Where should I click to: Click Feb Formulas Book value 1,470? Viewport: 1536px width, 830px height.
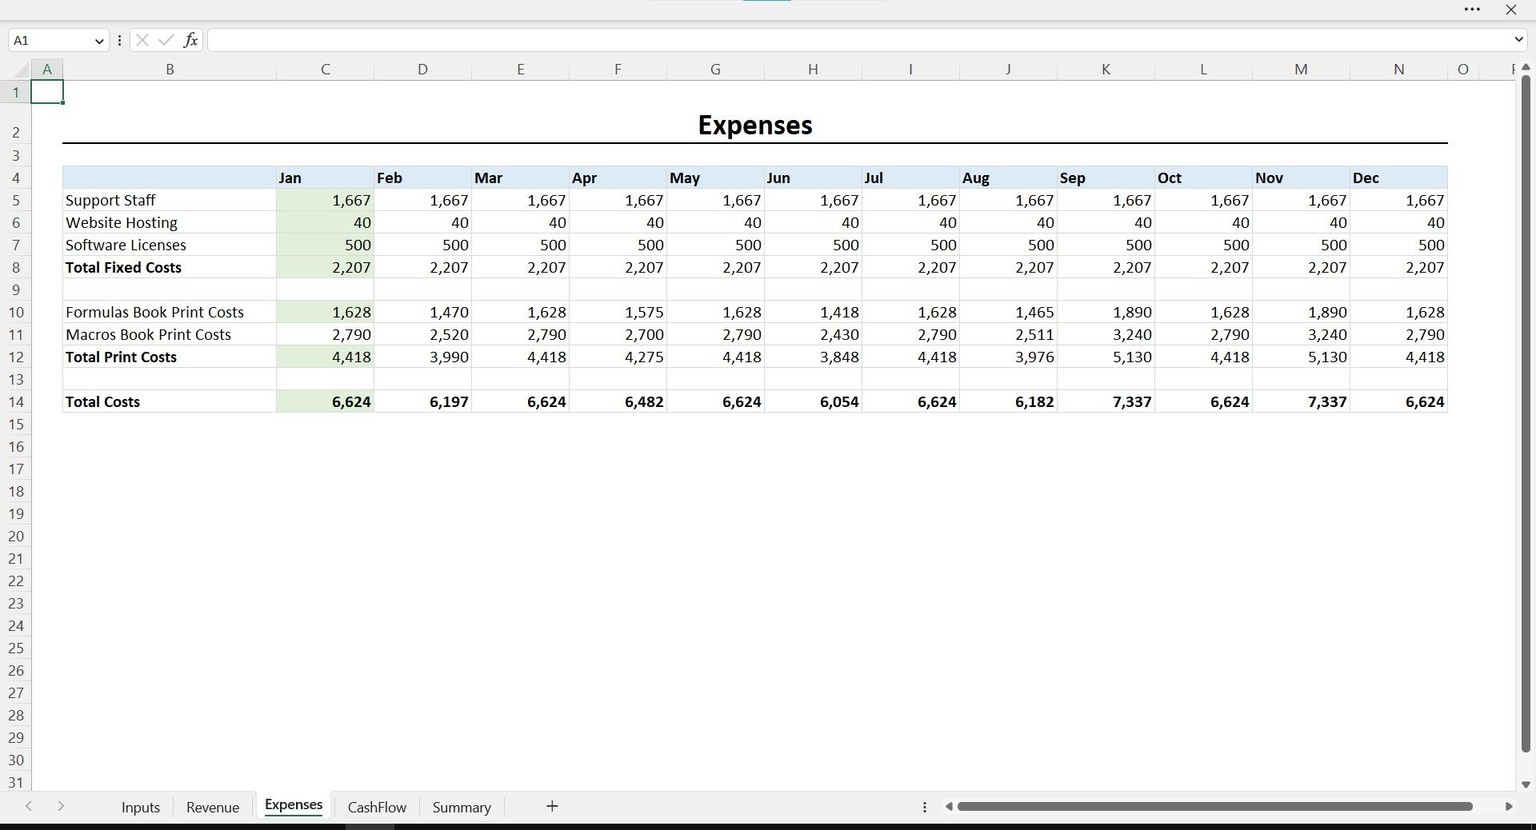423,312
